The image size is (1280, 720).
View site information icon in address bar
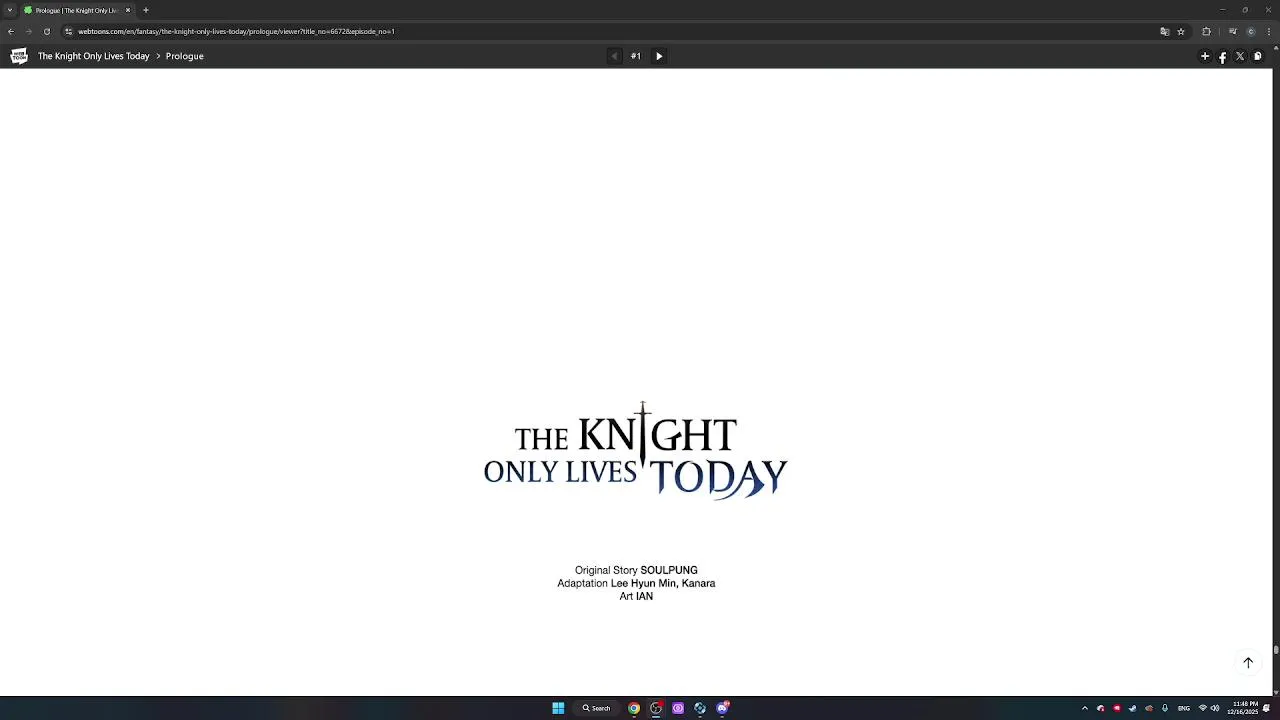[x=69, y=31]
